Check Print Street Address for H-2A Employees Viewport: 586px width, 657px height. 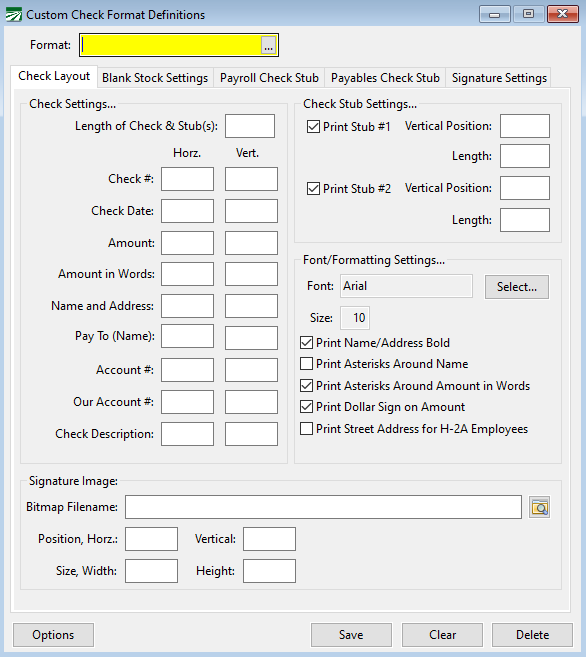click(x=306, y=429)
